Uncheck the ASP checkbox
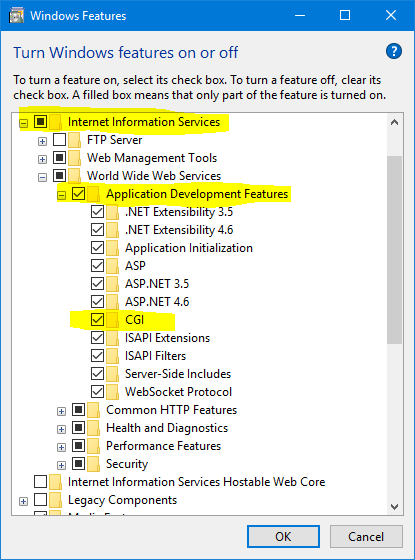The height and width of the screenshot is (560, 415). [x=98, y=265]
